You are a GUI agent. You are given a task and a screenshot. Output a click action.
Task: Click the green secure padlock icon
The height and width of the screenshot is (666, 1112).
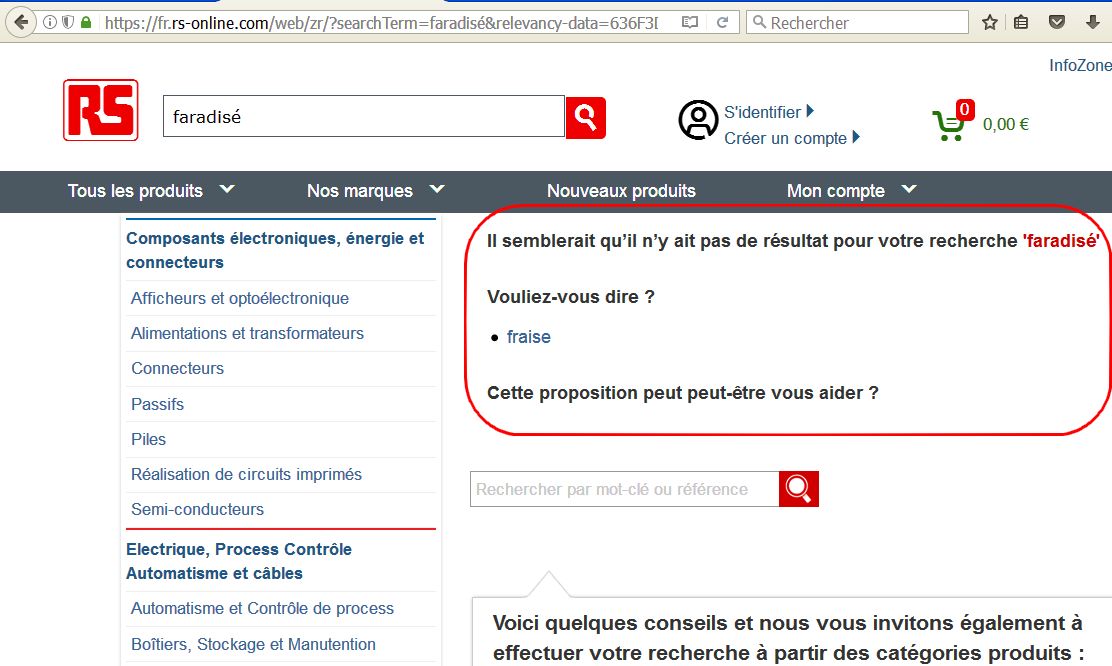point(86,23)
